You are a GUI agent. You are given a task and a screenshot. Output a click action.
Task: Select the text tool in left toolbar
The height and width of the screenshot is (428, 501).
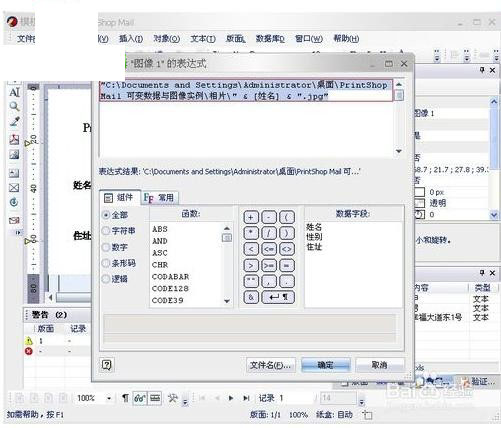coord(14,93)
